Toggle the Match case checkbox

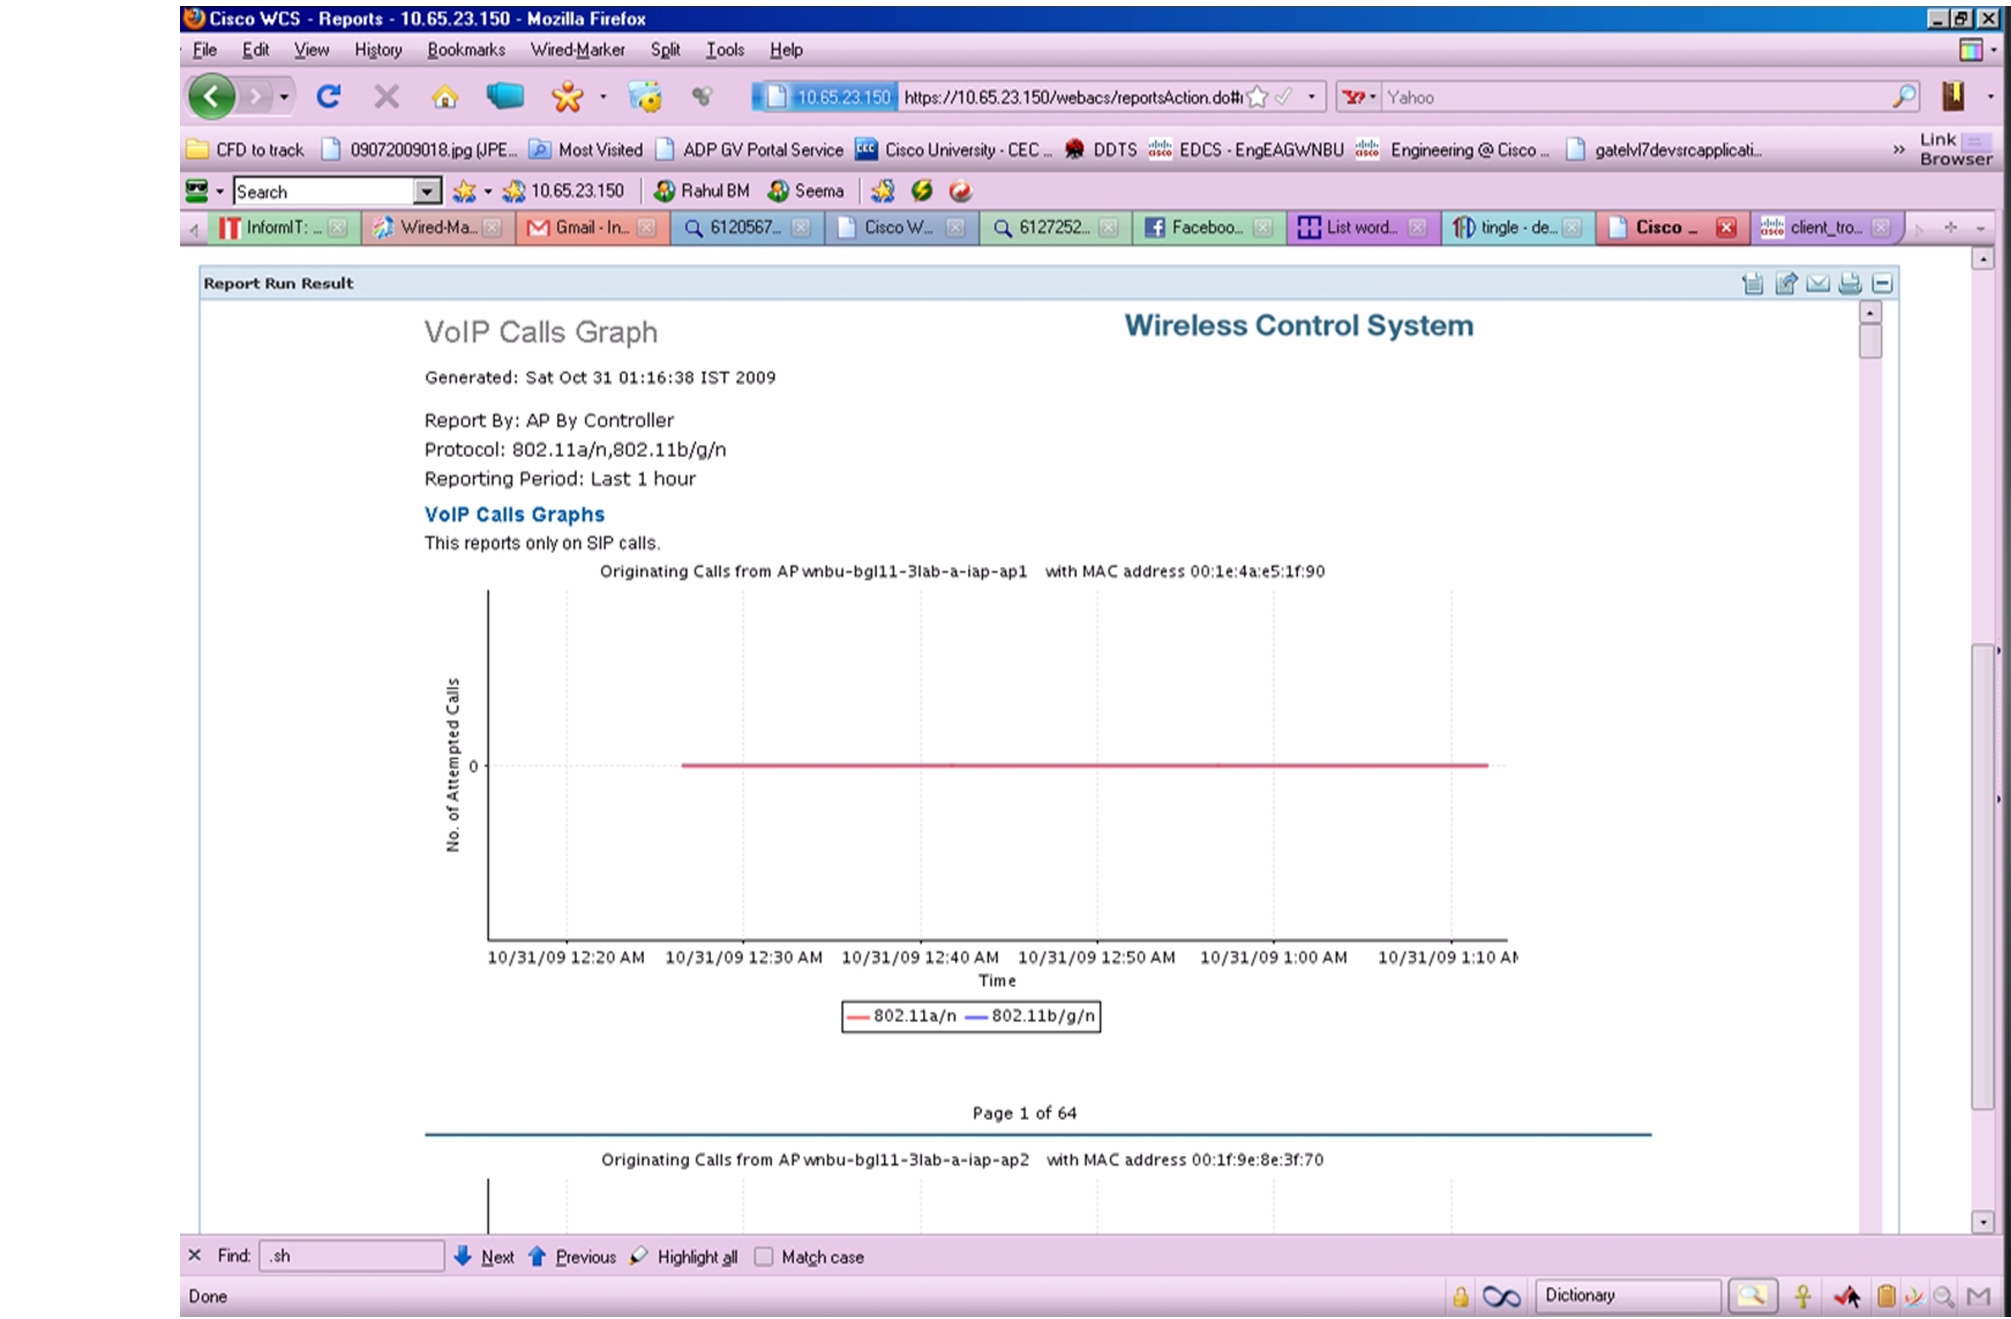[x=763, y=1256]
